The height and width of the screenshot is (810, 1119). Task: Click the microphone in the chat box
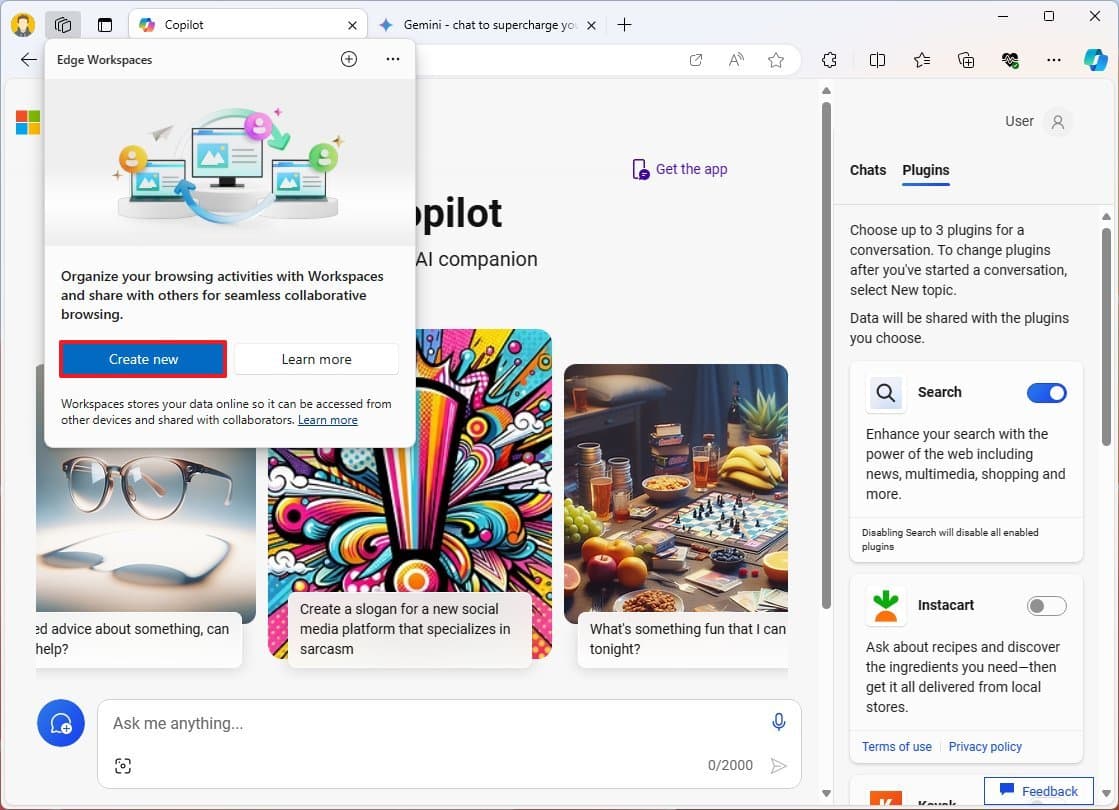778,722
